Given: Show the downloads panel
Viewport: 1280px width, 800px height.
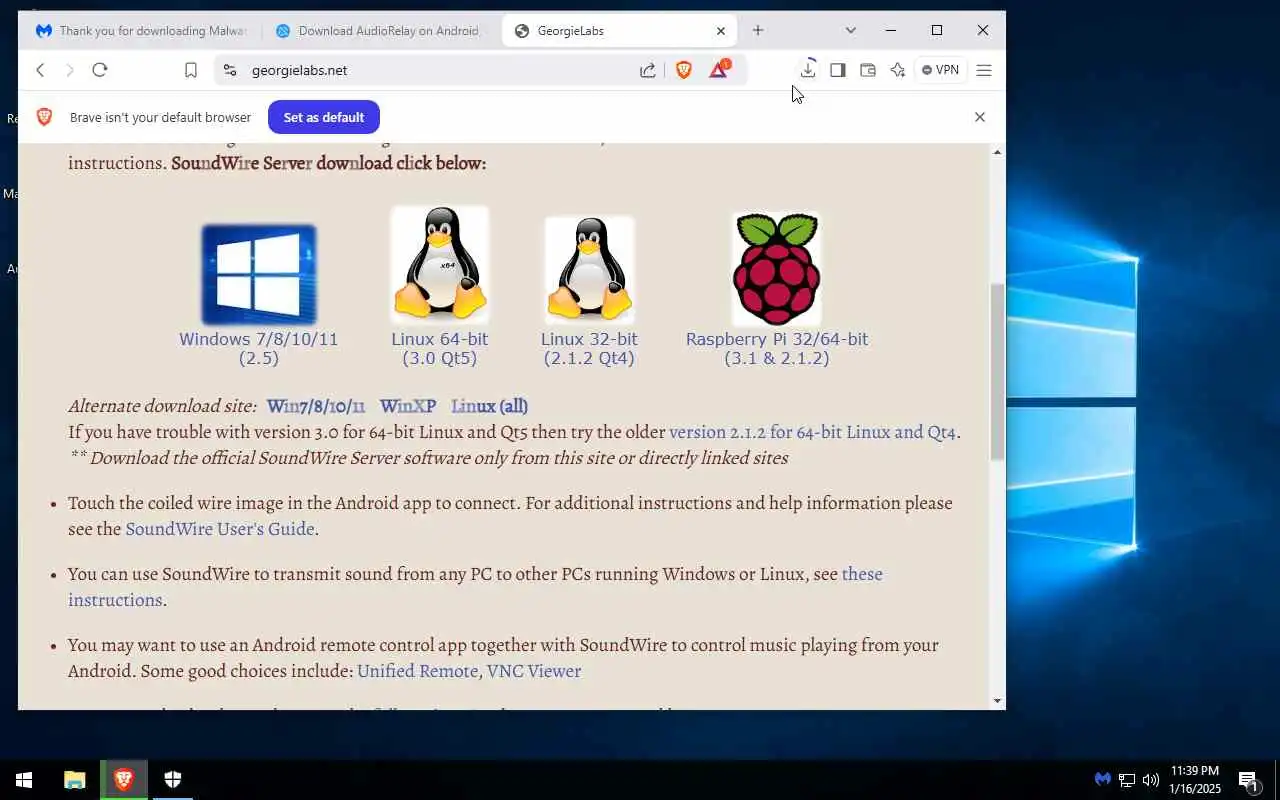Looking at the screenshot, I should 808,69.
